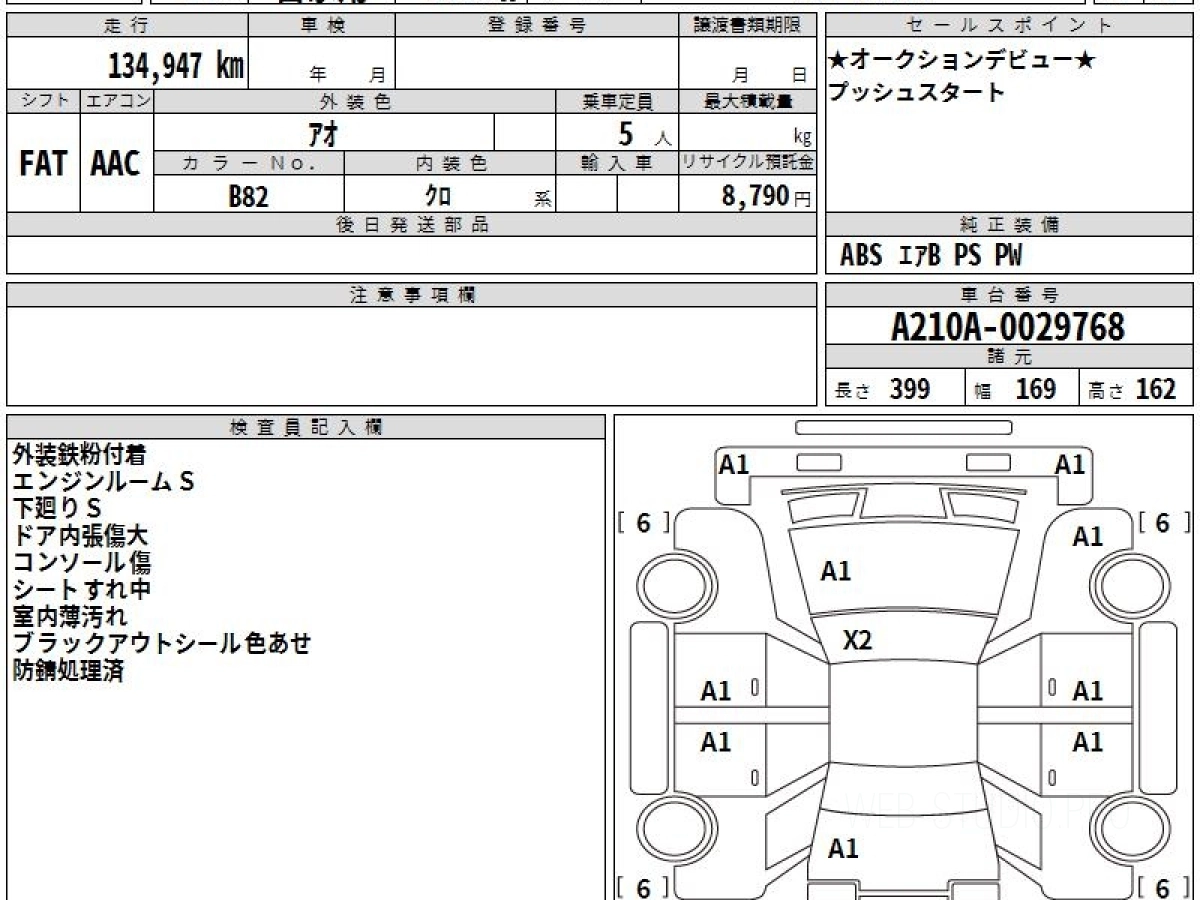Click the 乗車定員 header

[x=617, y=101]
